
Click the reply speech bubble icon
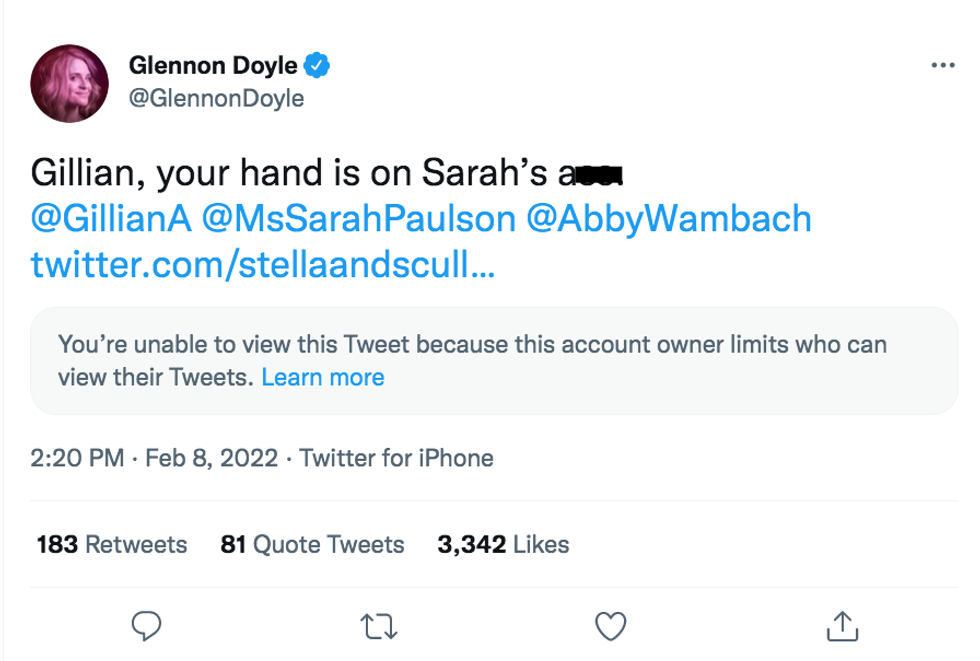tap(147, 626)
